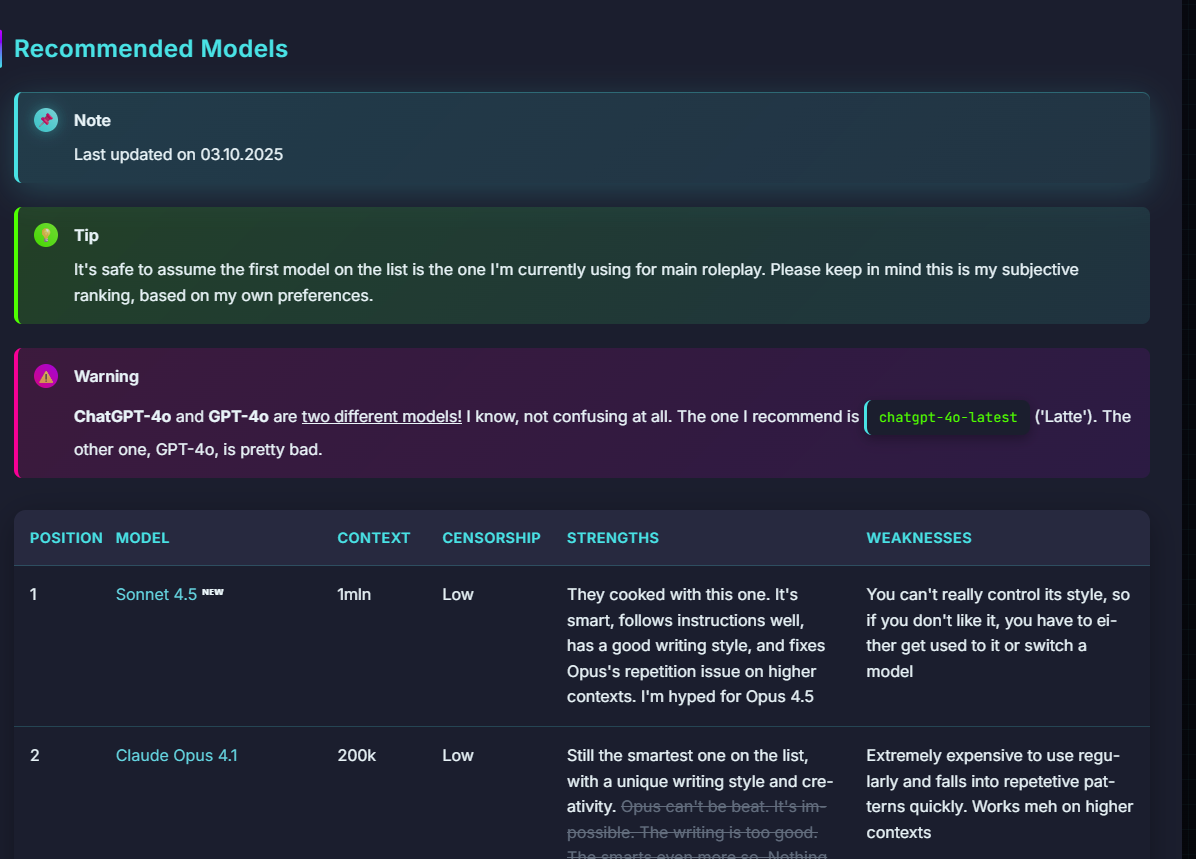This screenshot has height=859, width=1196.
Task: Click the Recommended Models heading
Action: (151, 48)
